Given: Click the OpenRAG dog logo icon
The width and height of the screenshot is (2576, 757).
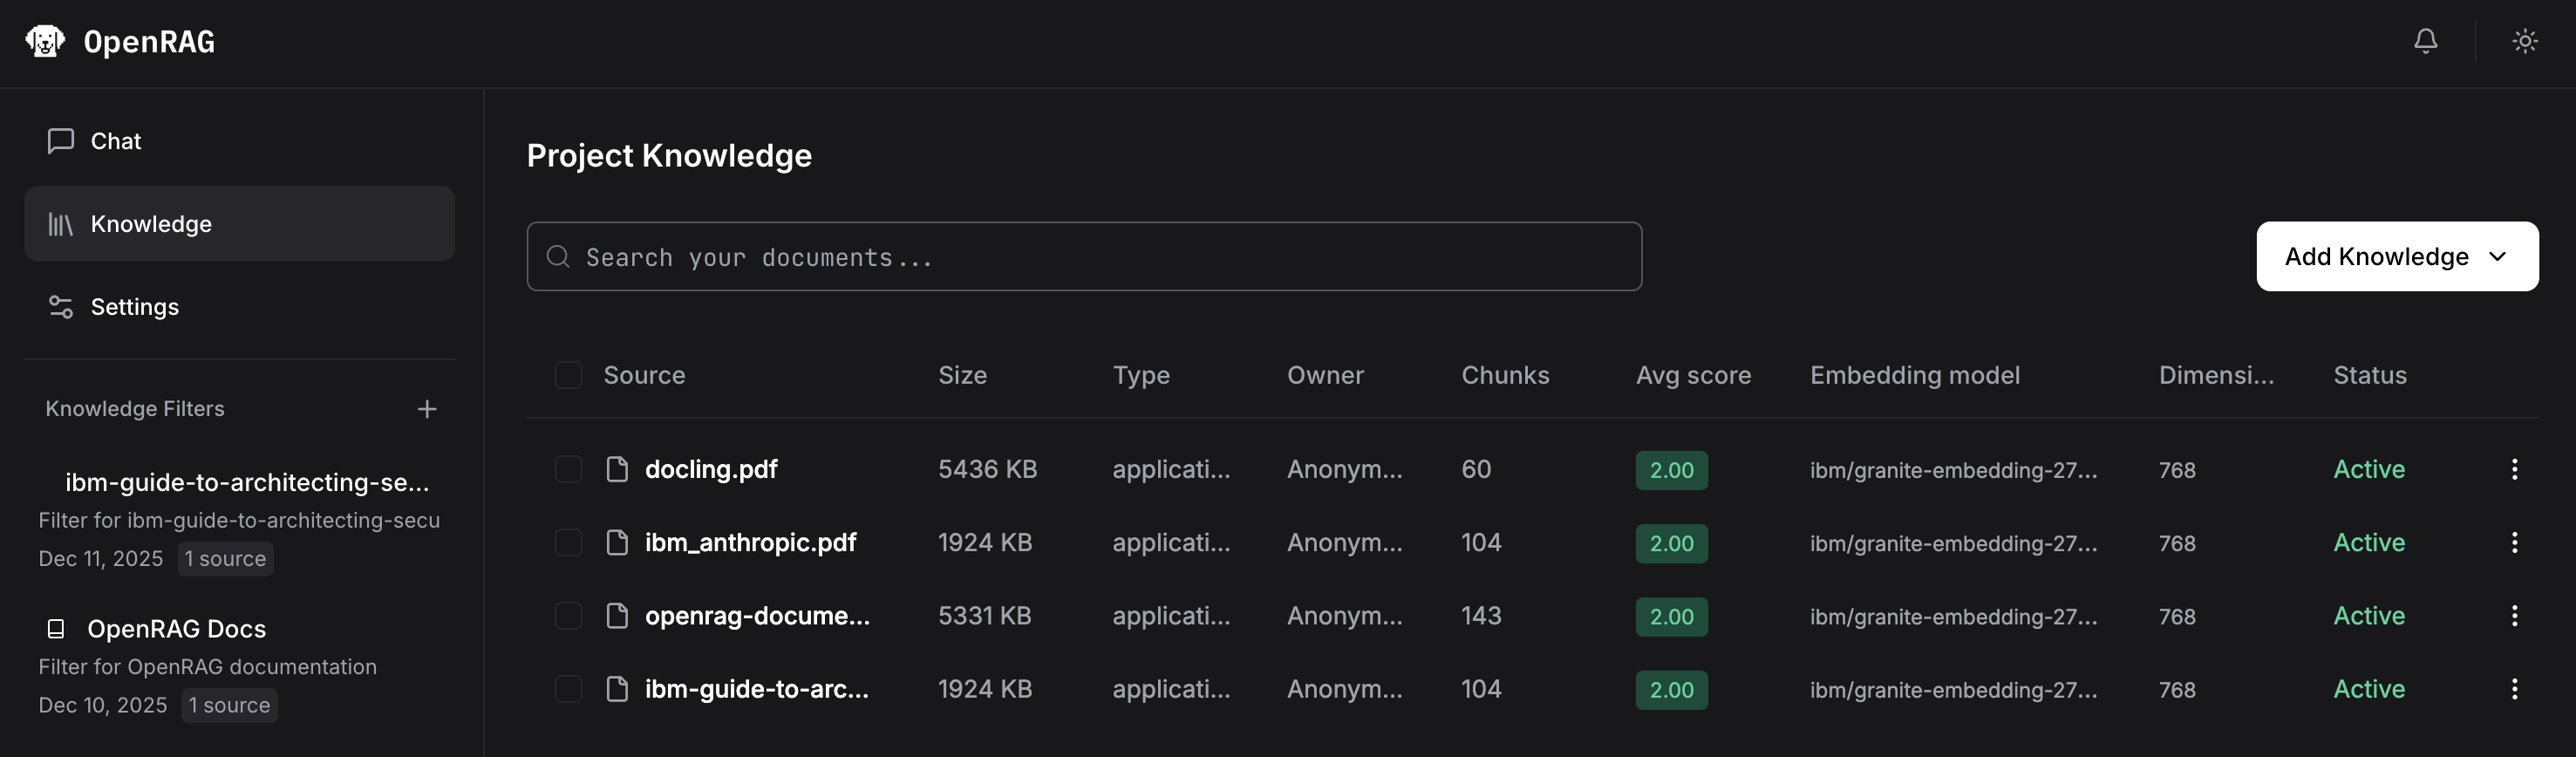Looking at the screenshot, I should tap(45, 41).
